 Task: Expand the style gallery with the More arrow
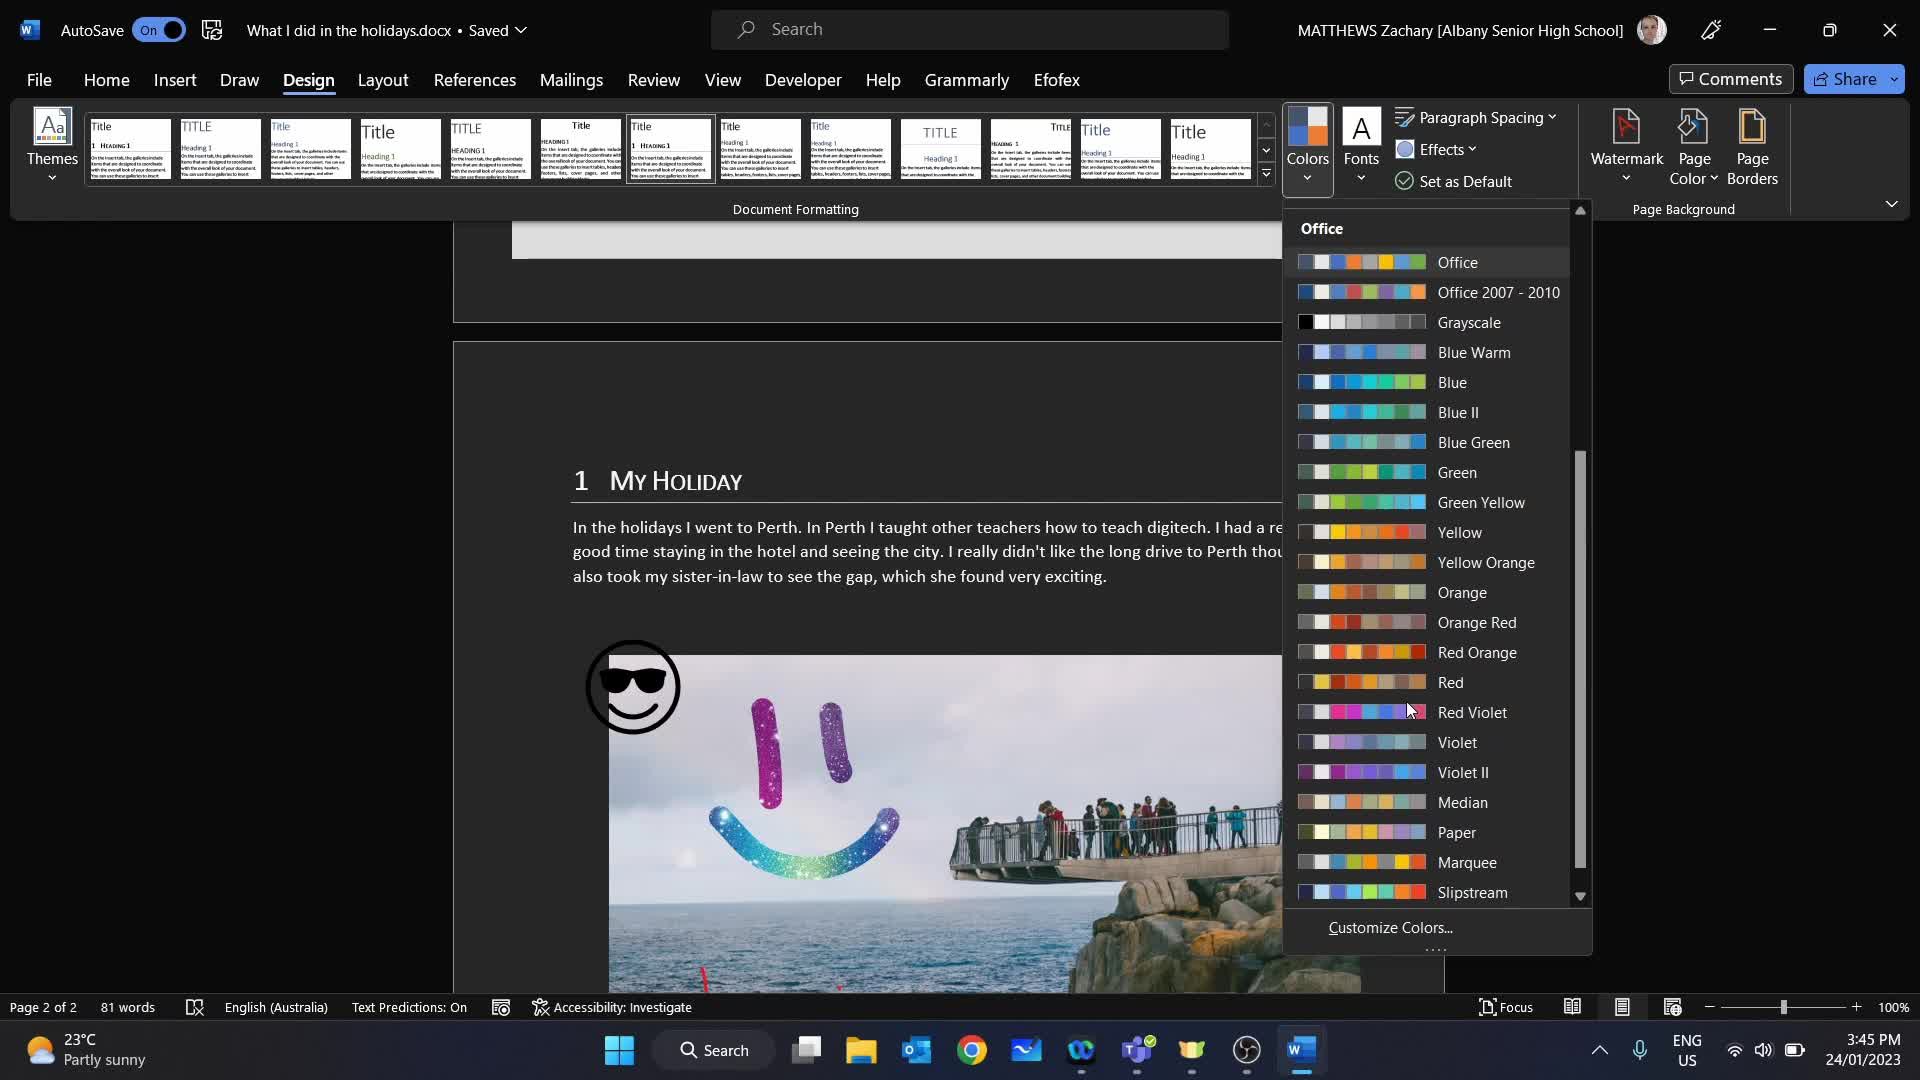coord(1266,172)
